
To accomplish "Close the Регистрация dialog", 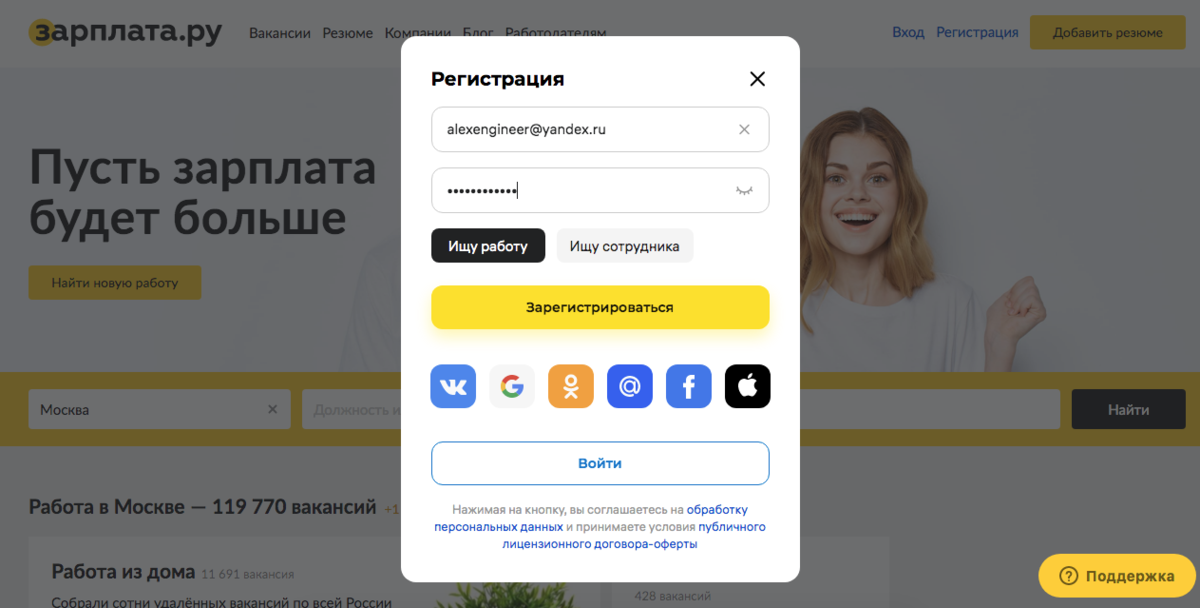I will coord(757,79).
